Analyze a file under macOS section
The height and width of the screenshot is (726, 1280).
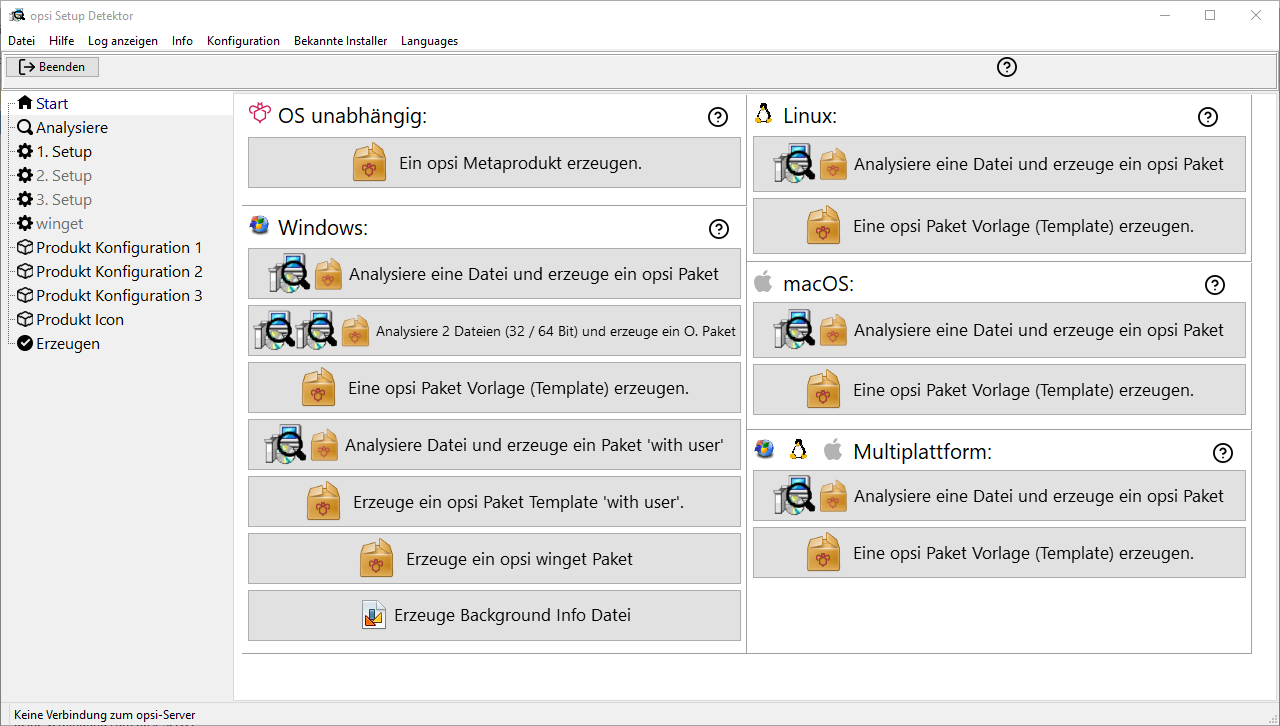999,330
